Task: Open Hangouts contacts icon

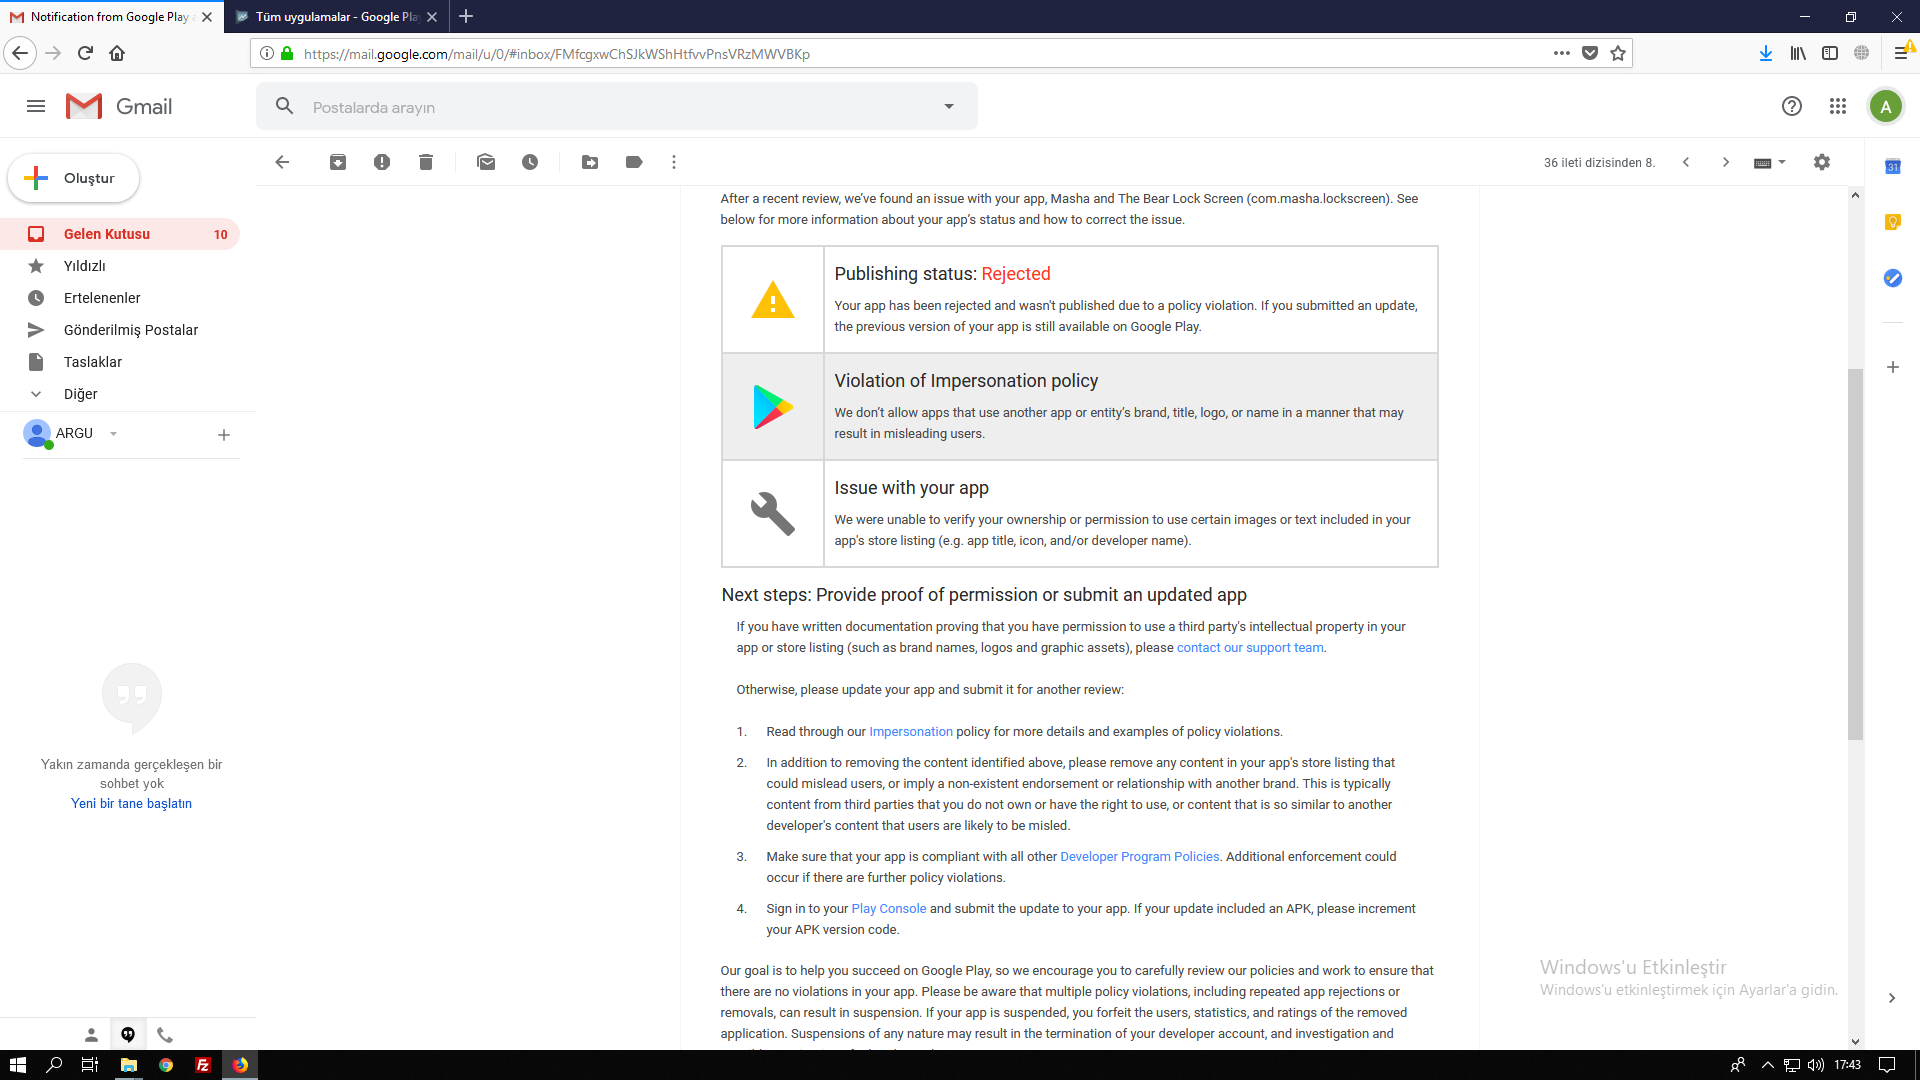Action: point(91,1035)
